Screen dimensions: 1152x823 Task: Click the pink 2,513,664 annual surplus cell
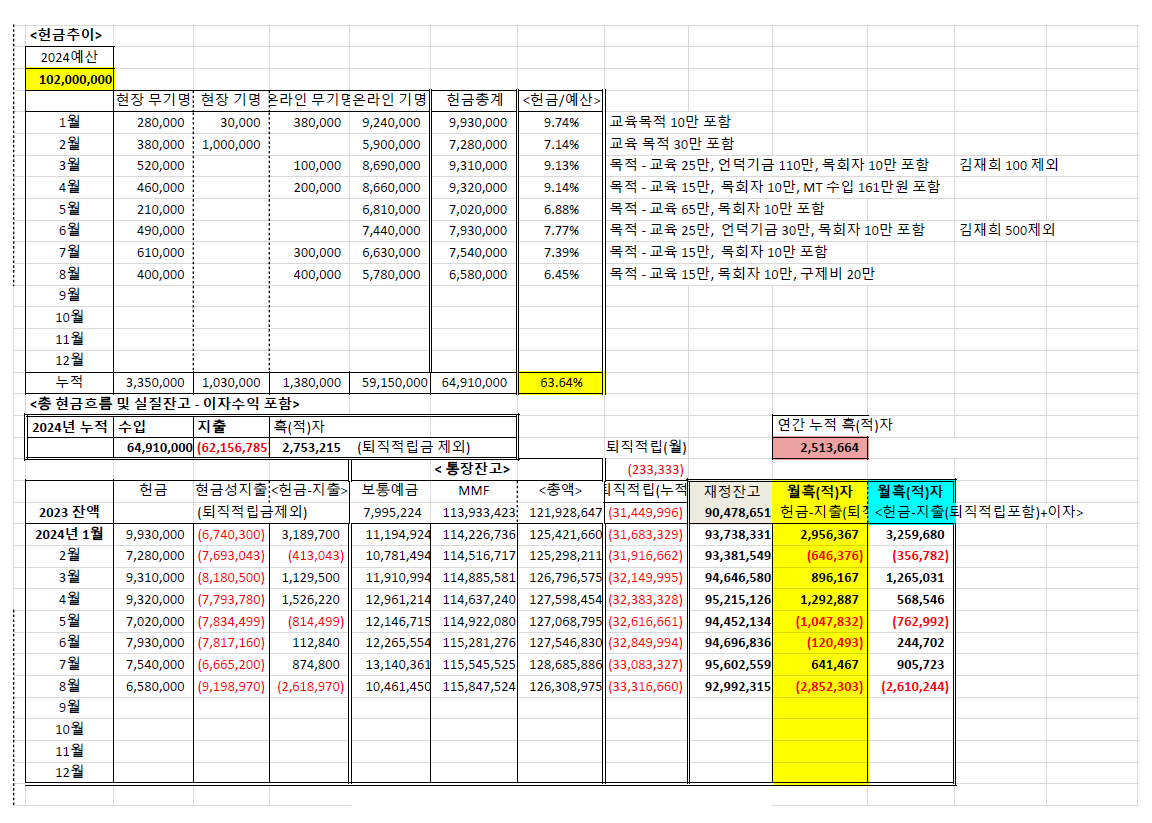coord(819,447)
